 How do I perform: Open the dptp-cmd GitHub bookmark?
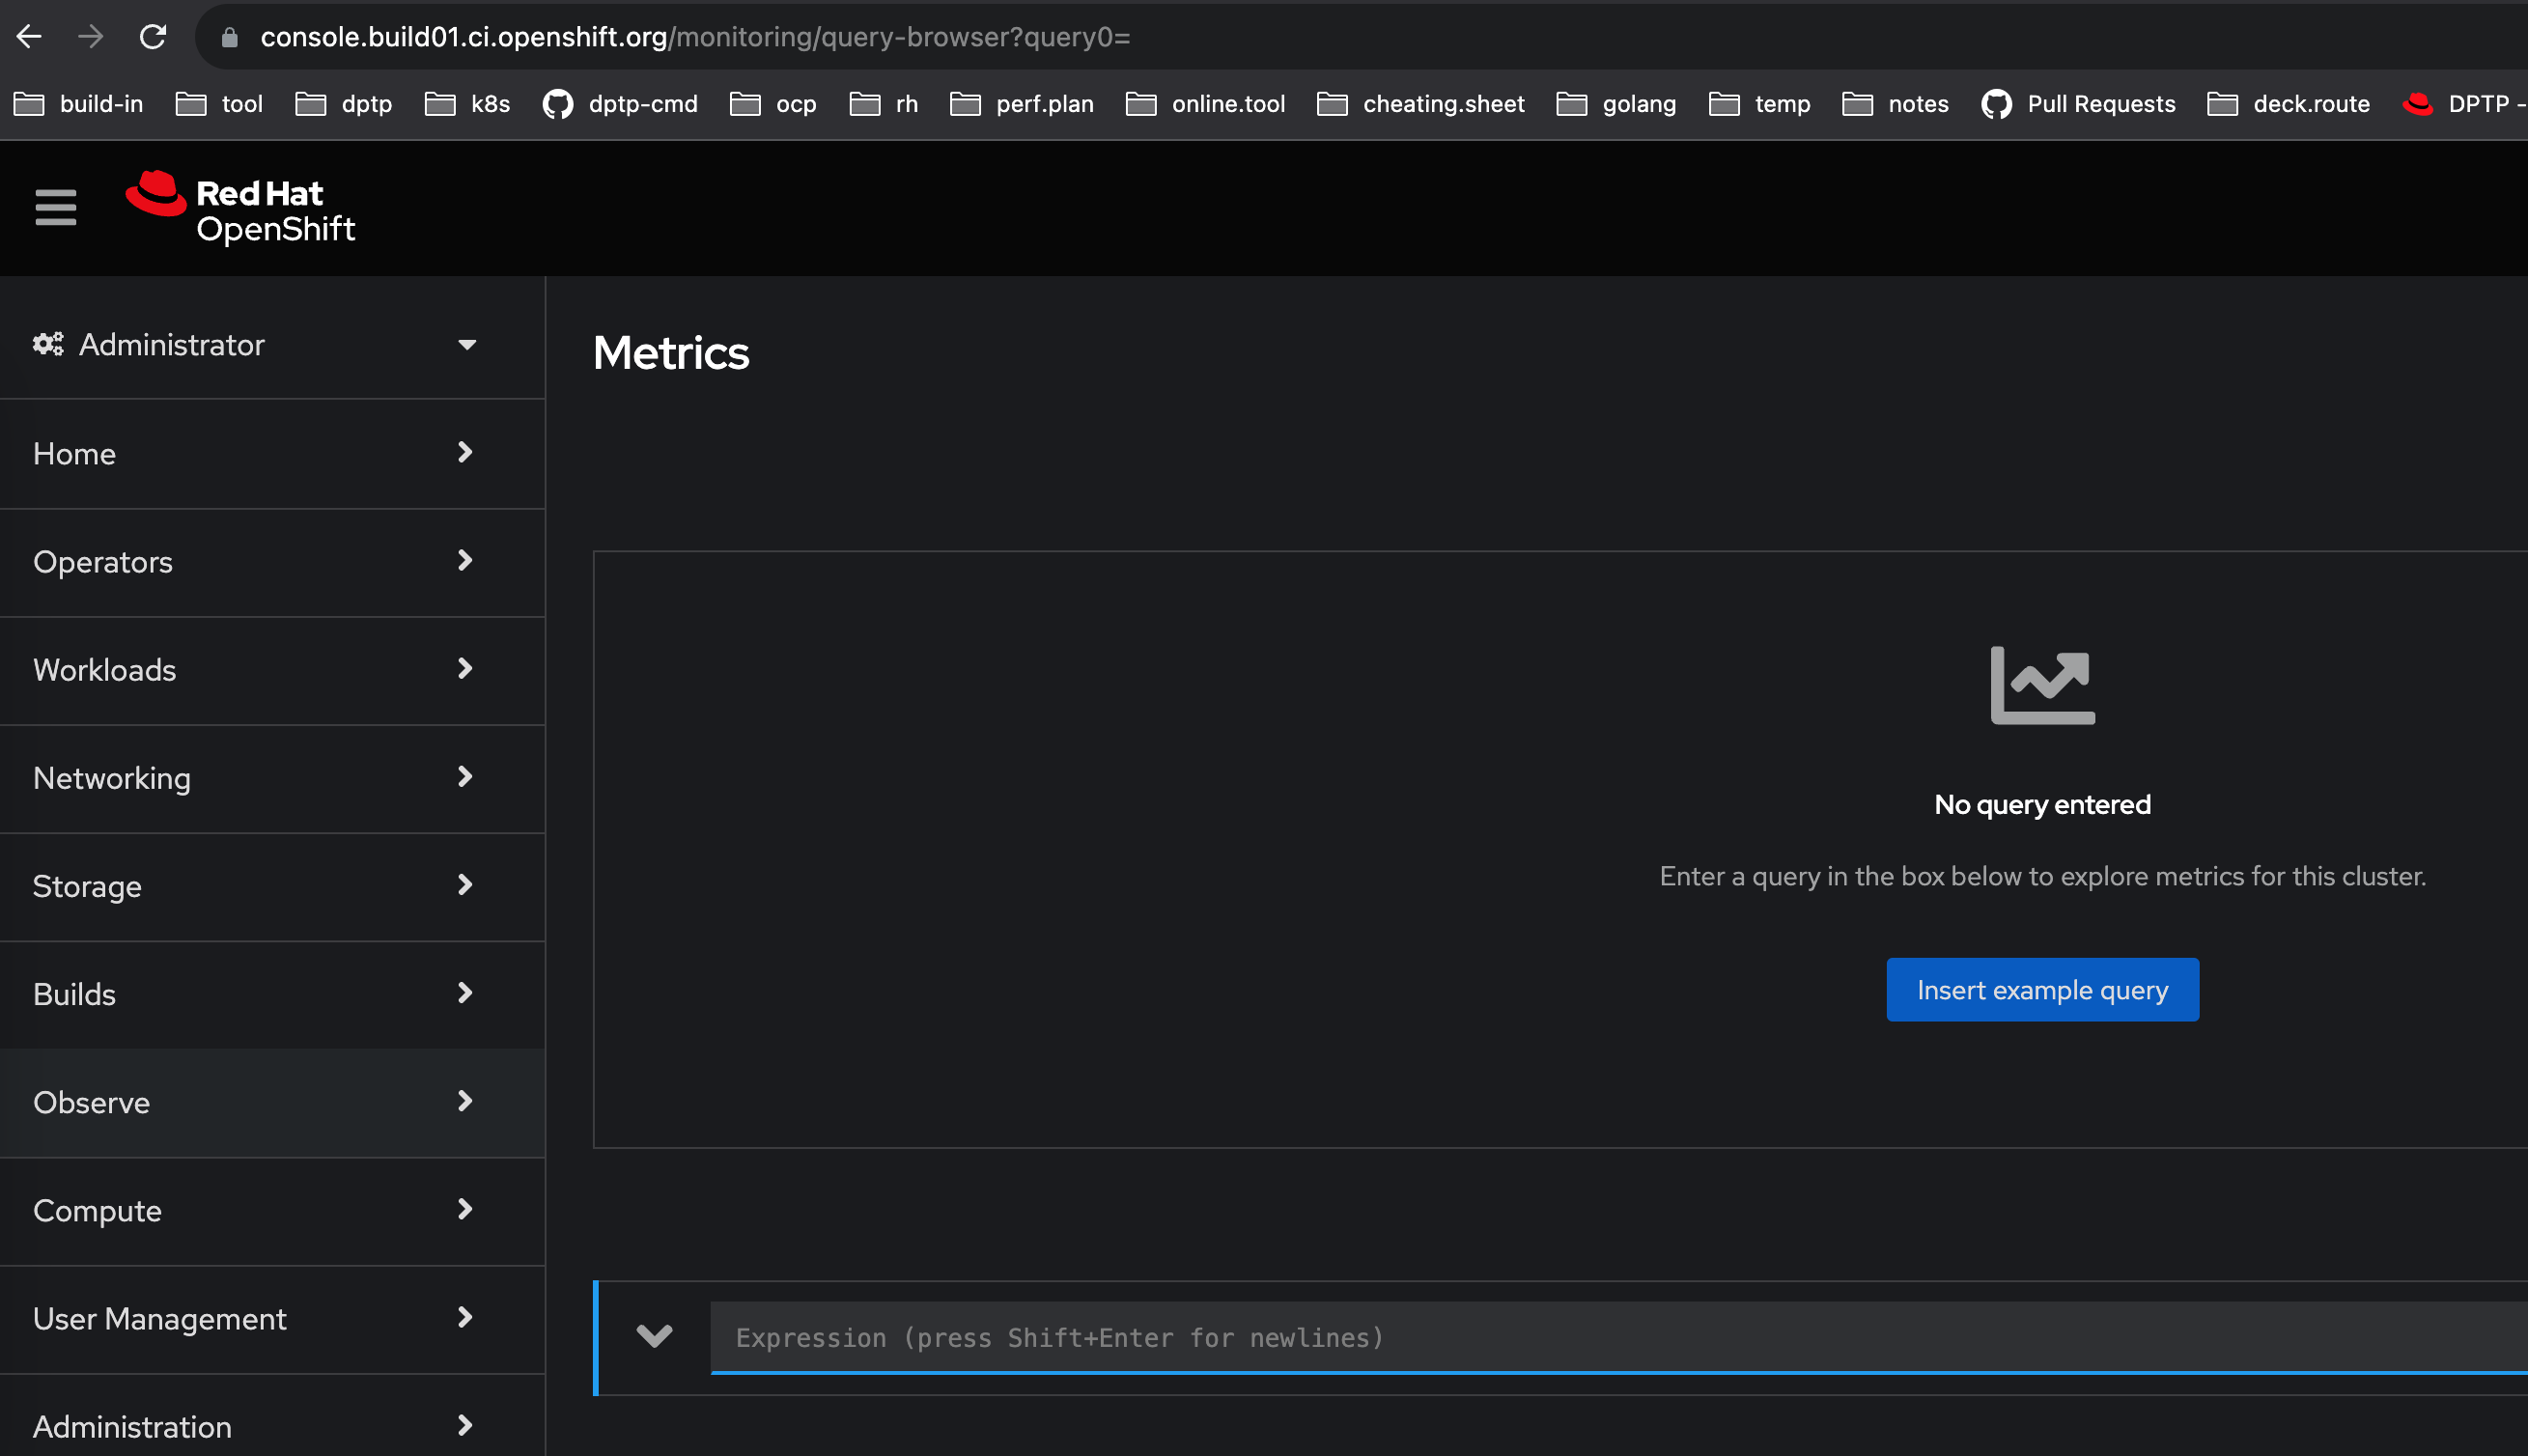[x=620, y=104]
